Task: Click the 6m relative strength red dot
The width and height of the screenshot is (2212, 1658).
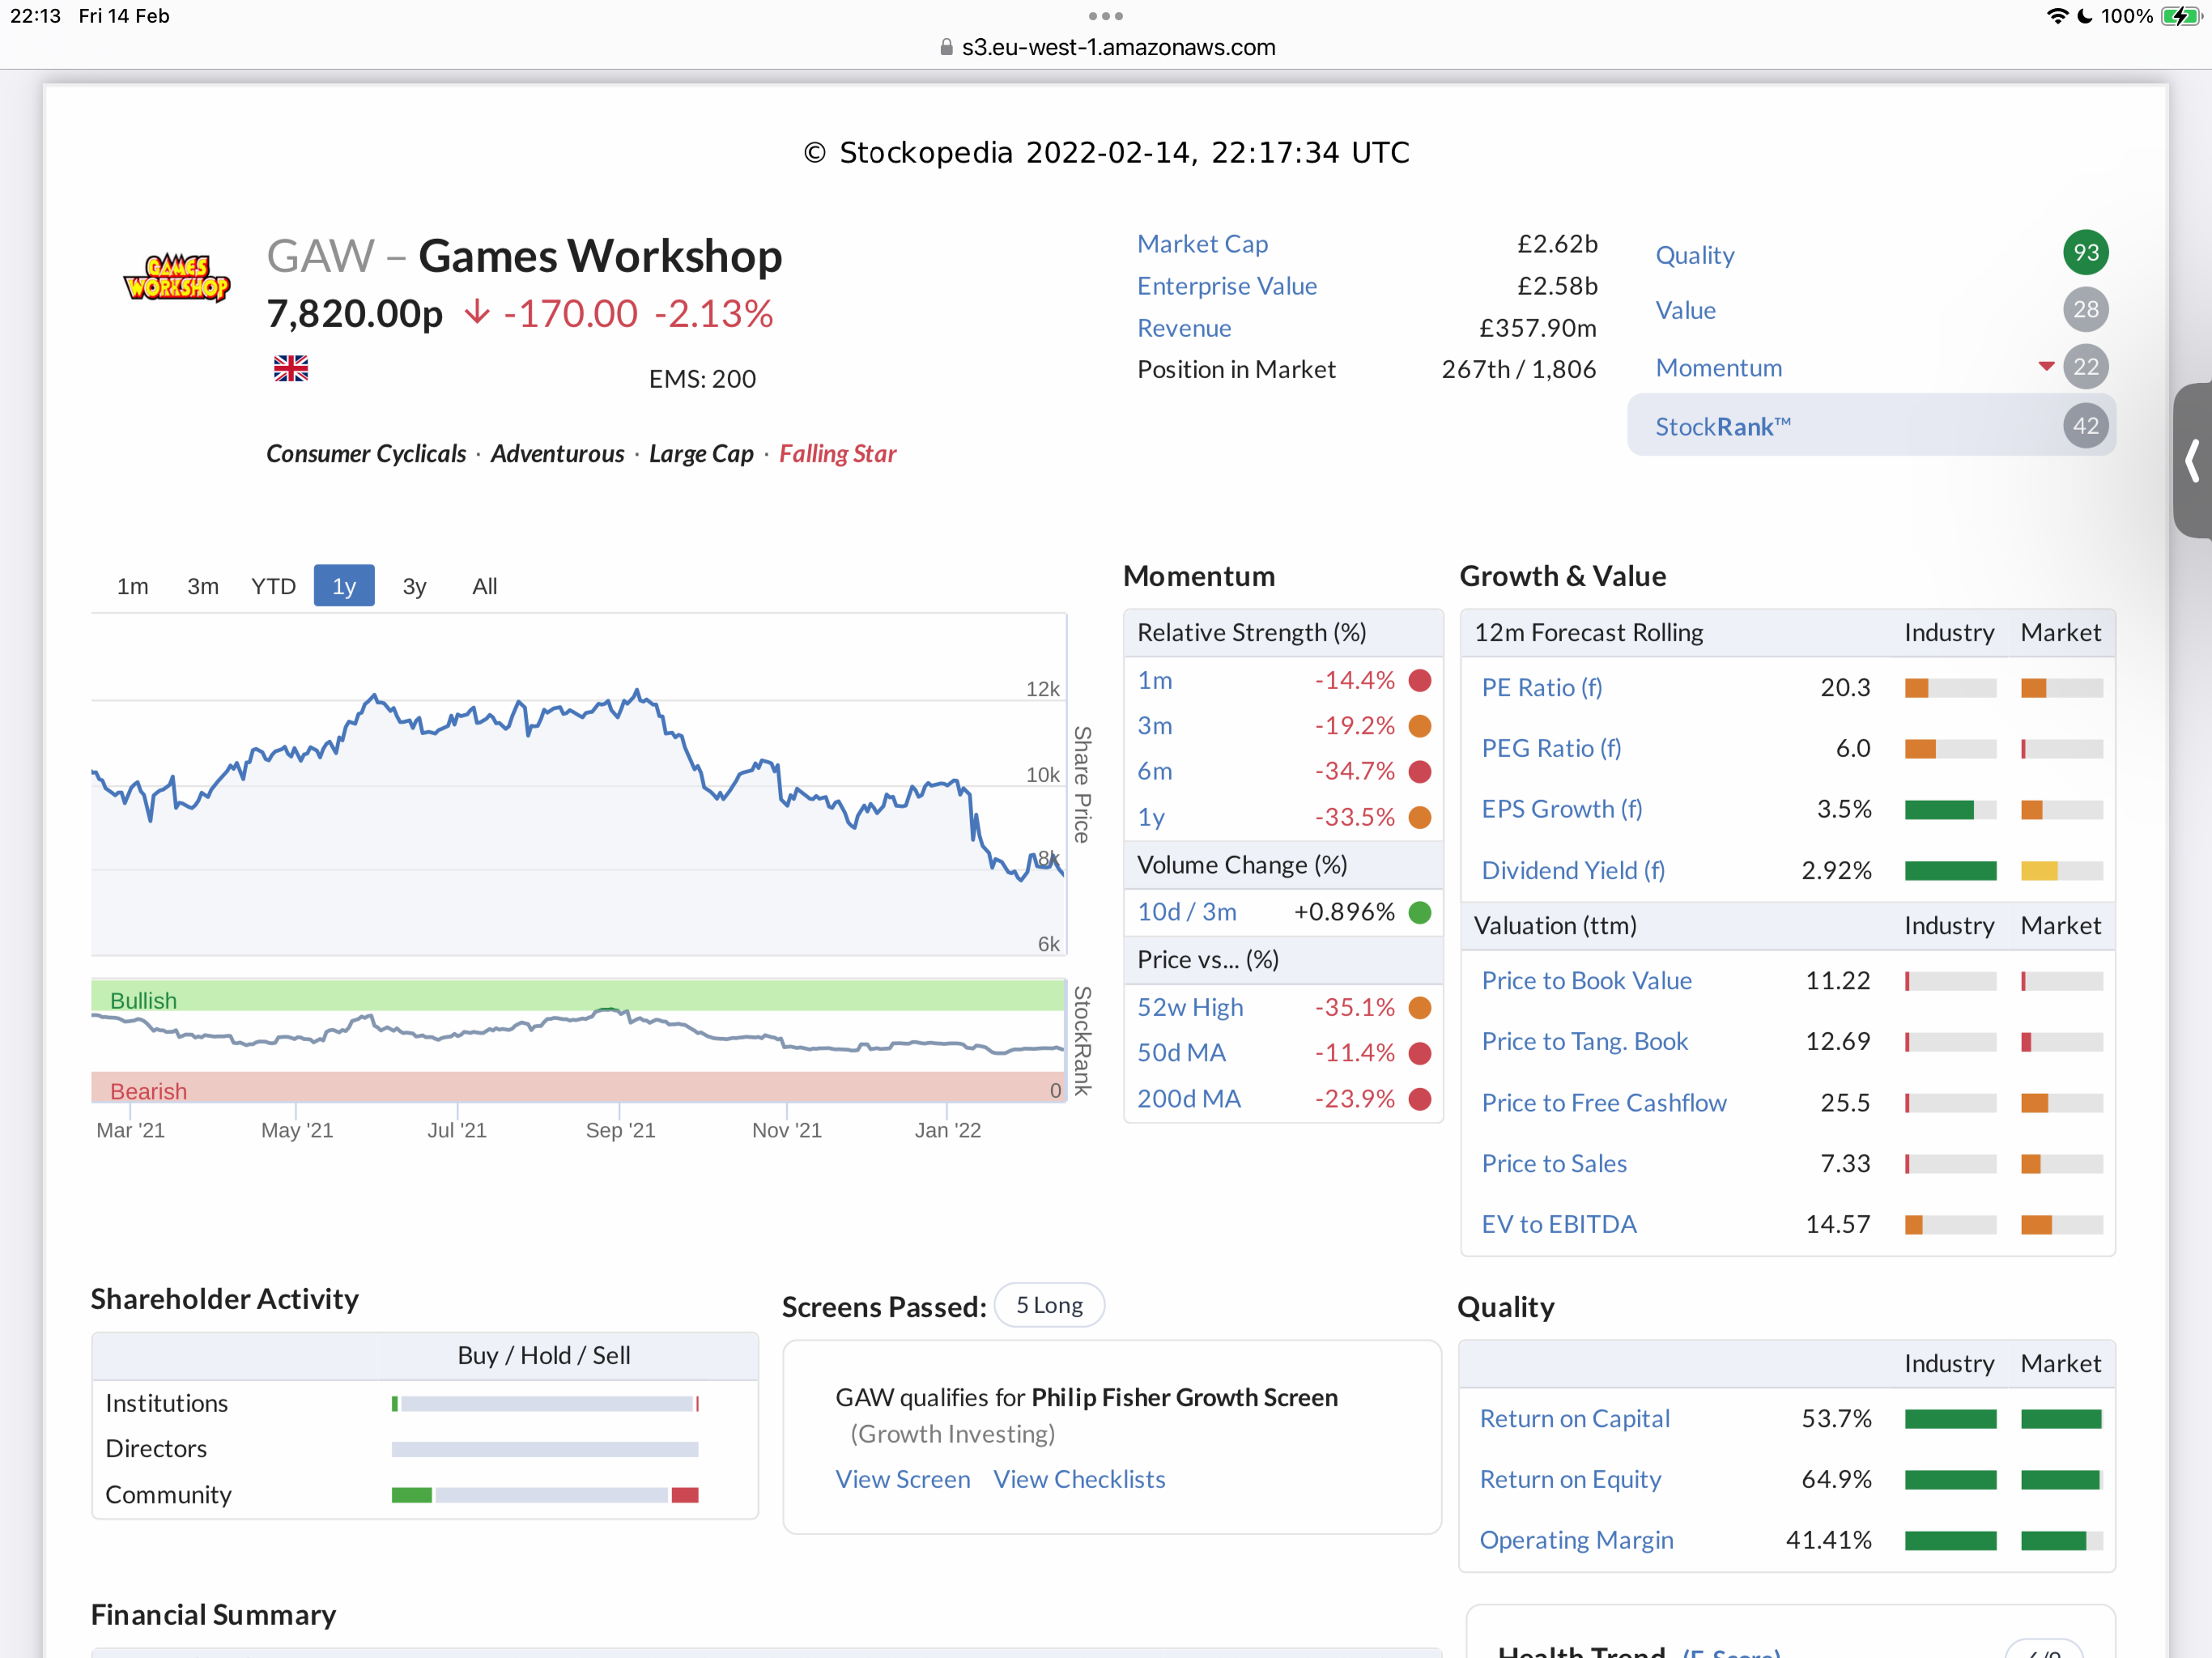Action: 1420,772
